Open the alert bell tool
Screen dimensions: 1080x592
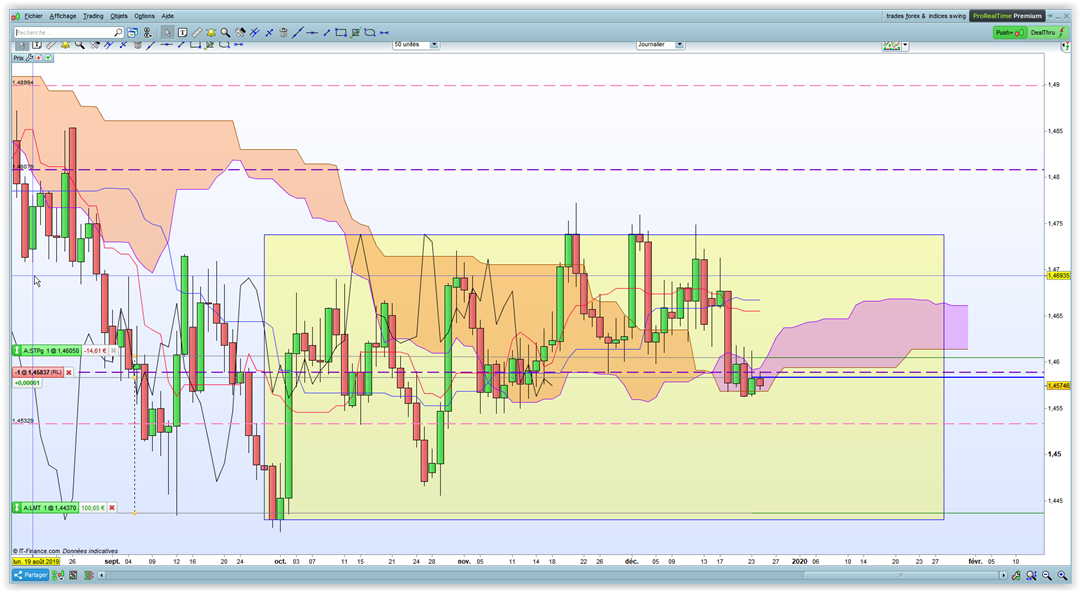pyautogui.click(x=211, y=32)
